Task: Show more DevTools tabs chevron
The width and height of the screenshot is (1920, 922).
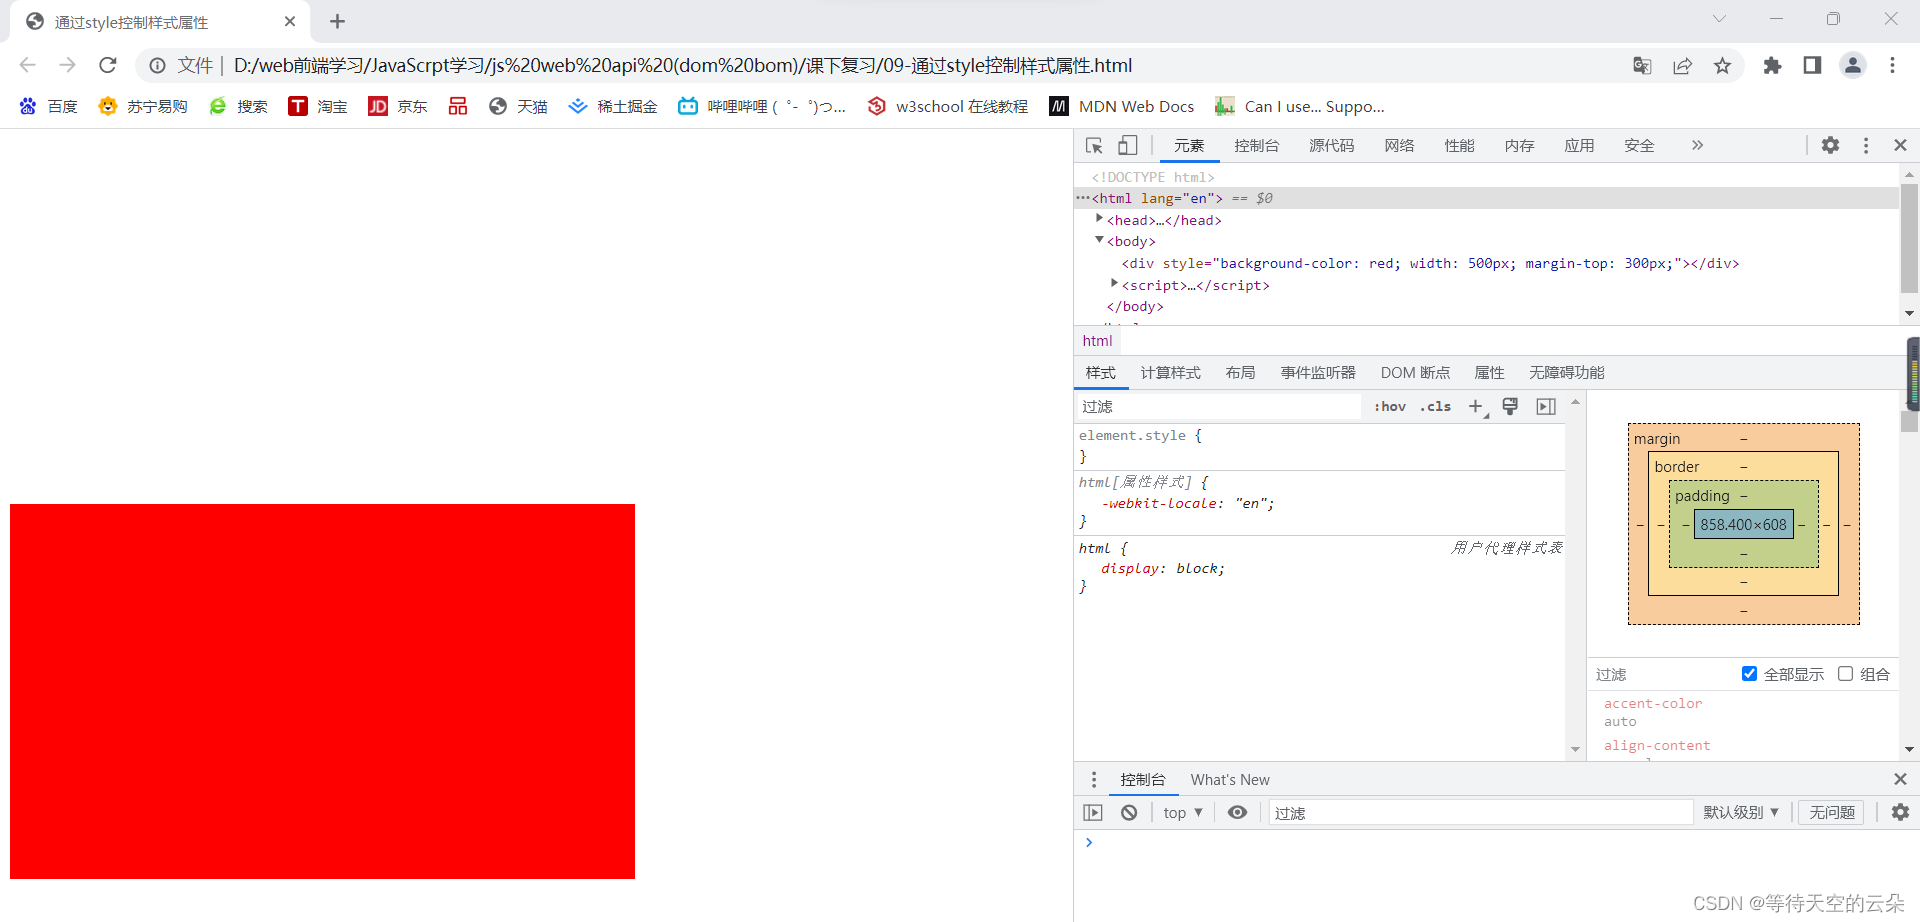Action: [1697, 145]
